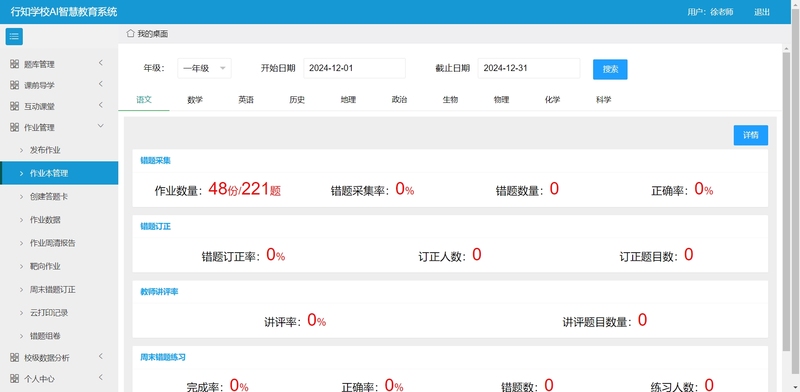Click the grid icon next to 个人中心
Viewport: 800px width, 392px height.
pos(14,379)
